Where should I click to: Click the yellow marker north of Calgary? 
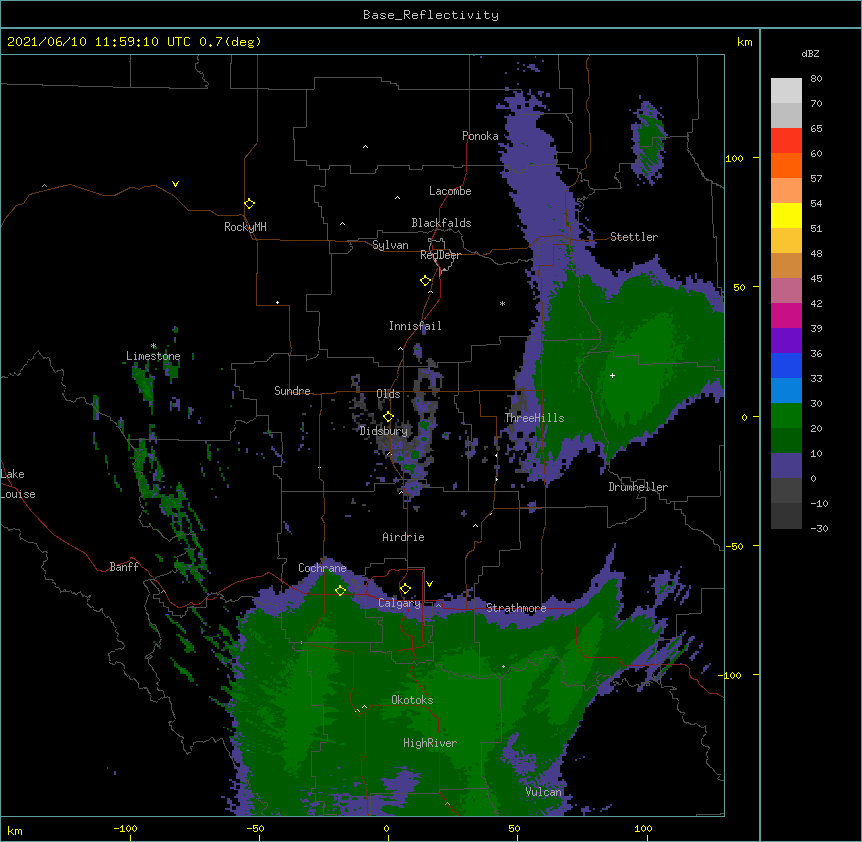click(x=405, y=589)
